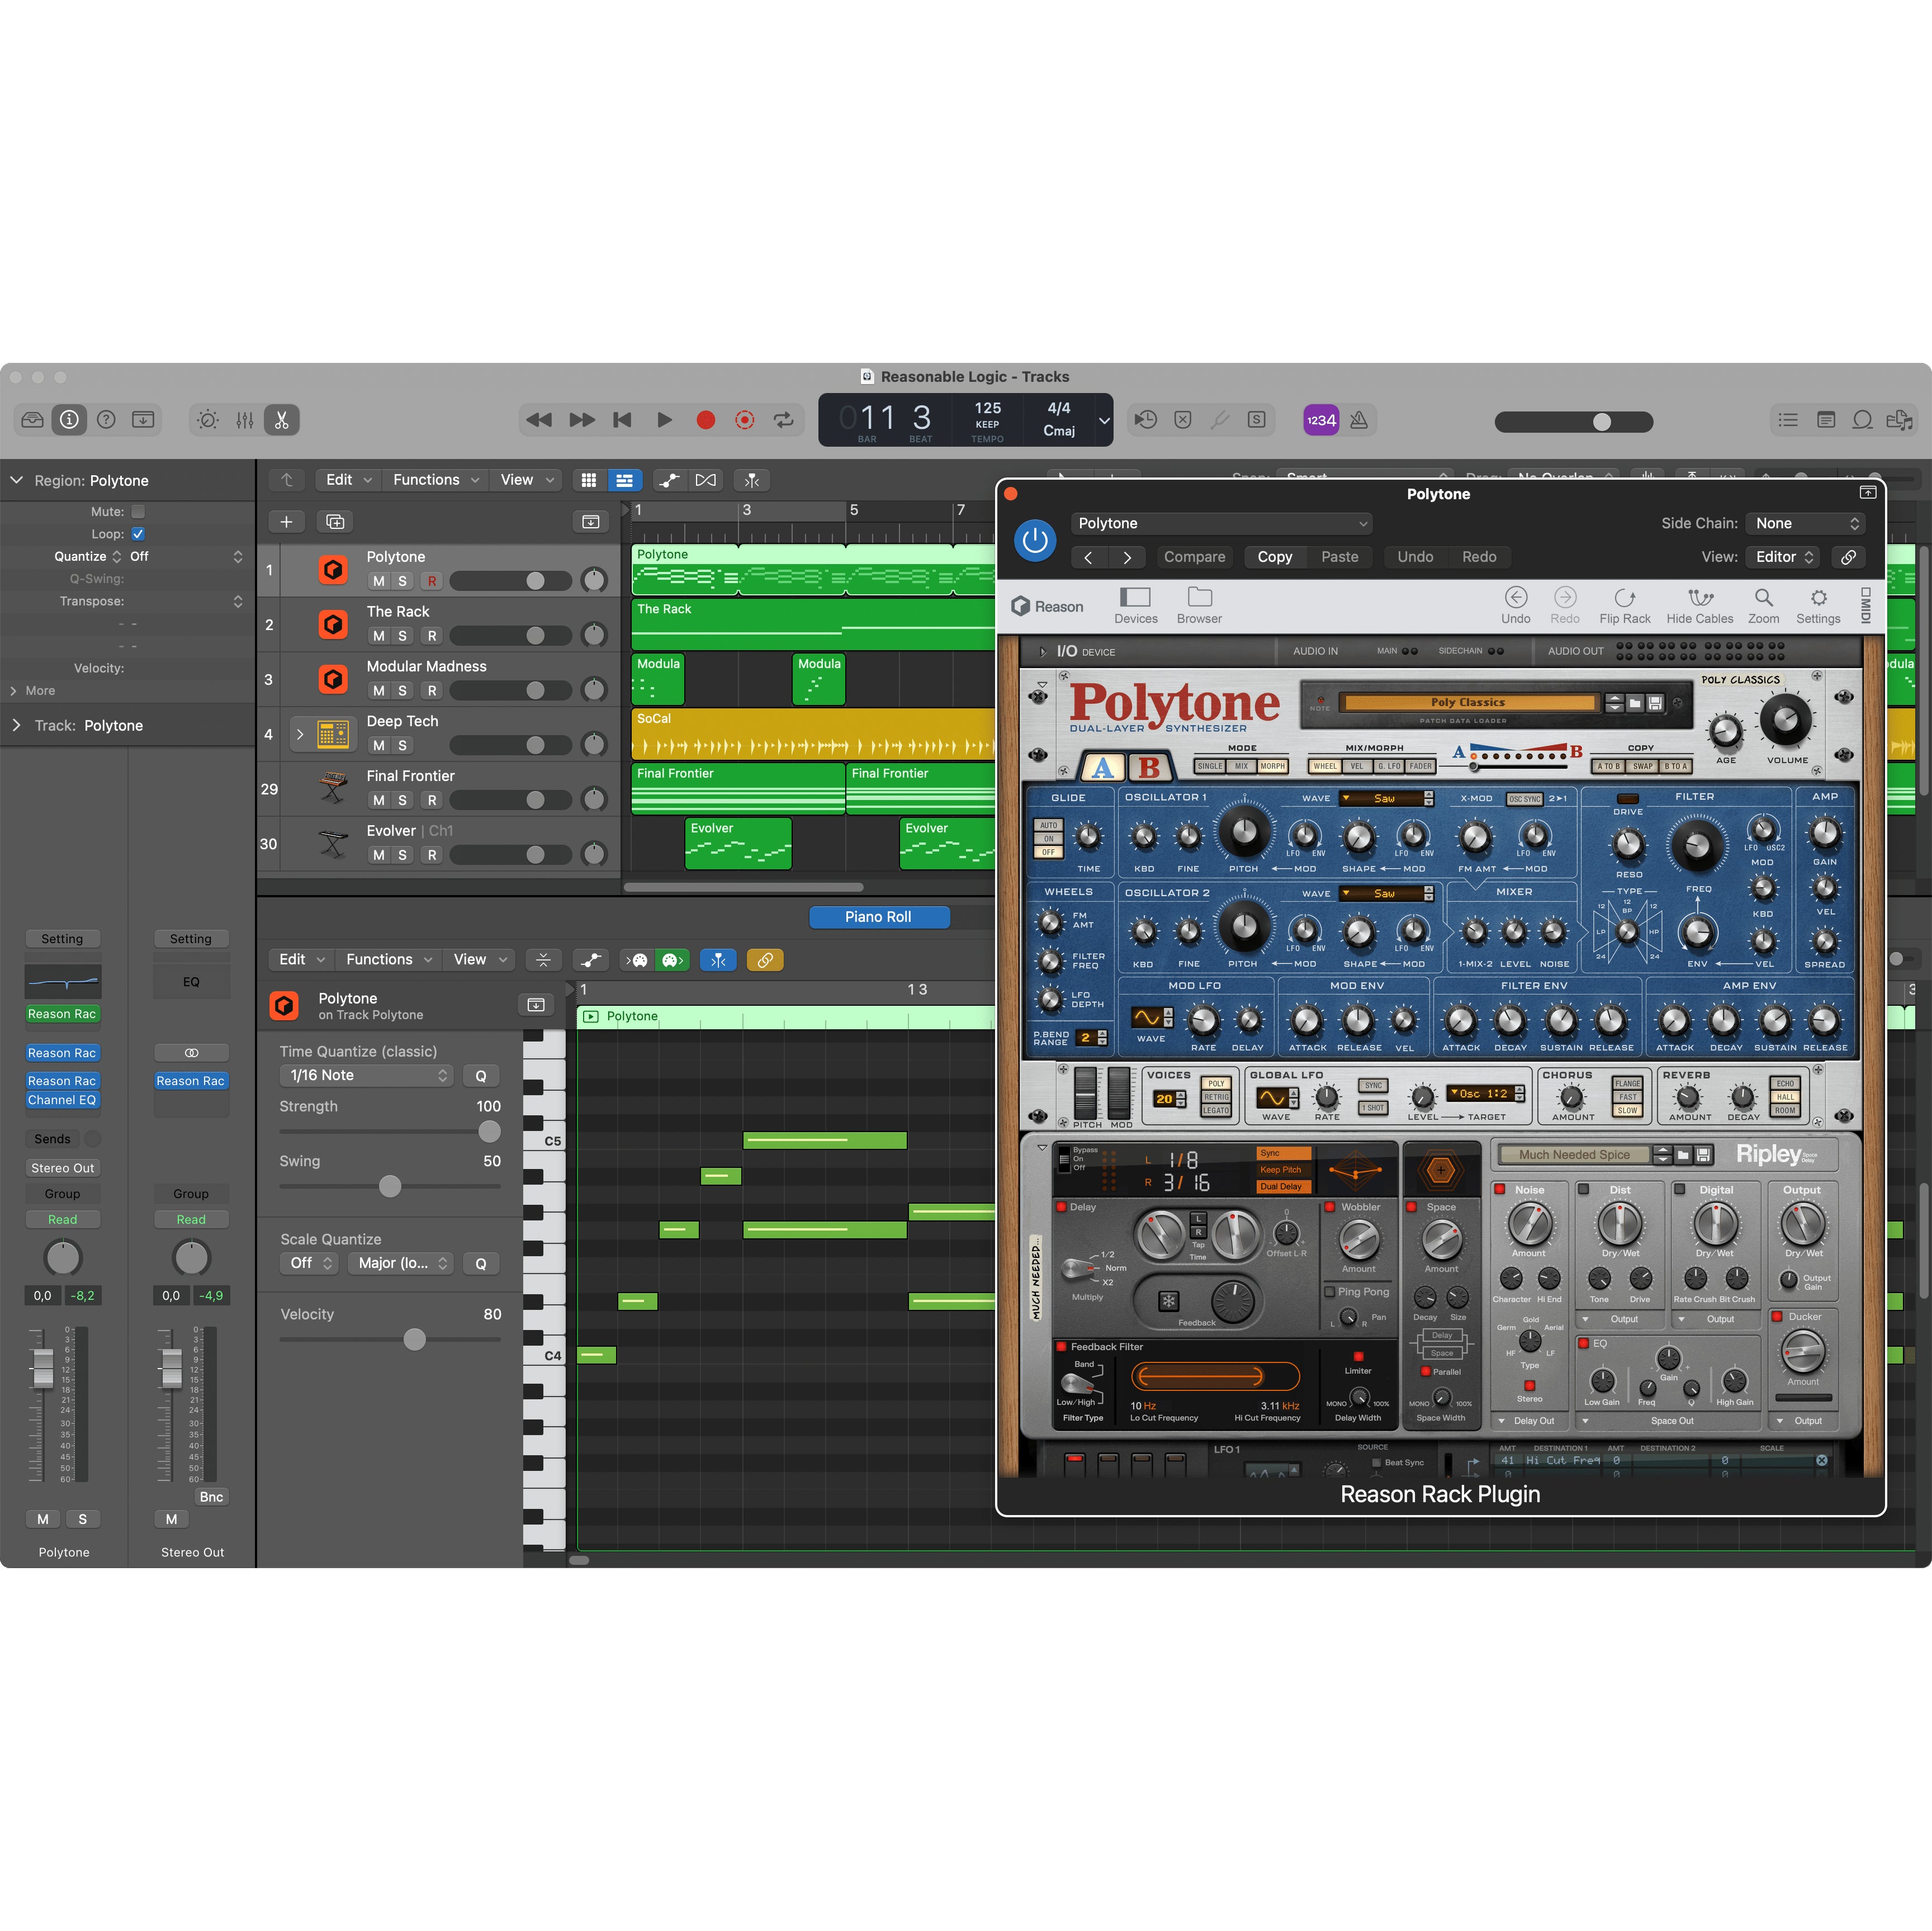Open the Library icon in Logic toolbar
This screenshot has width=1932, height=1931.
tap(32, 420)
